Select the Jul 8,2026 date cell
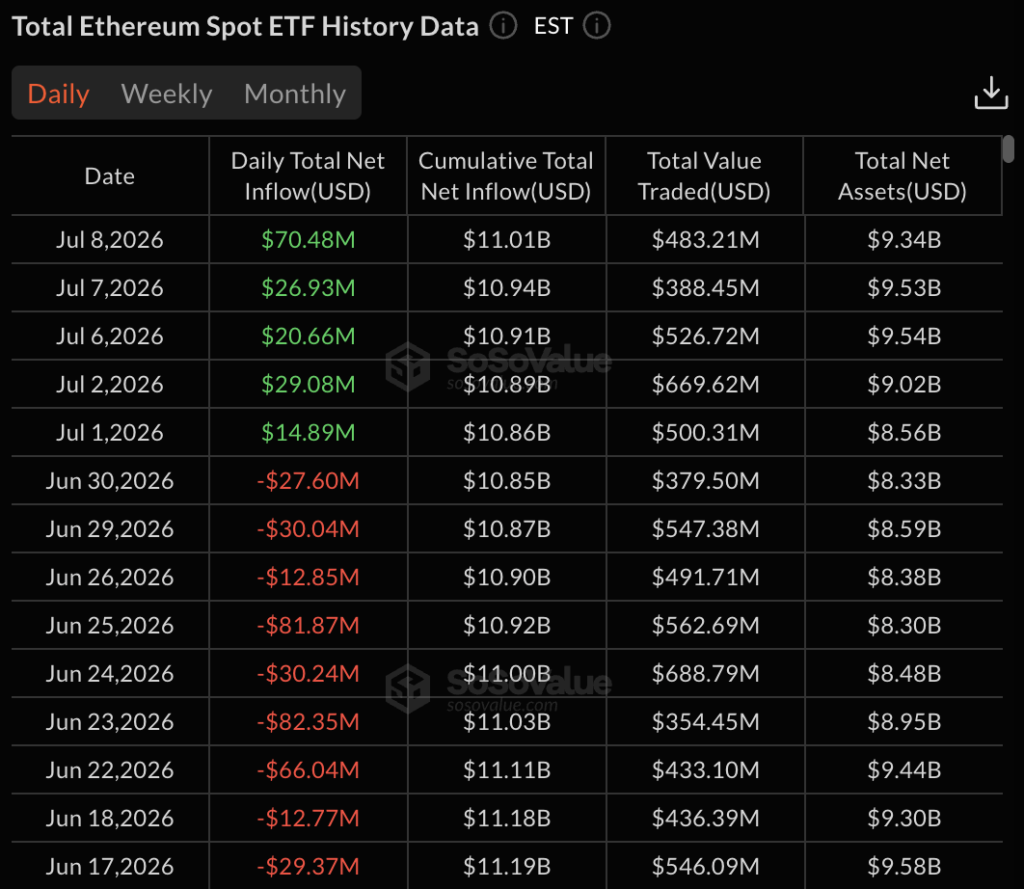This screenshot has height=889, width=1024. (110, 240)
